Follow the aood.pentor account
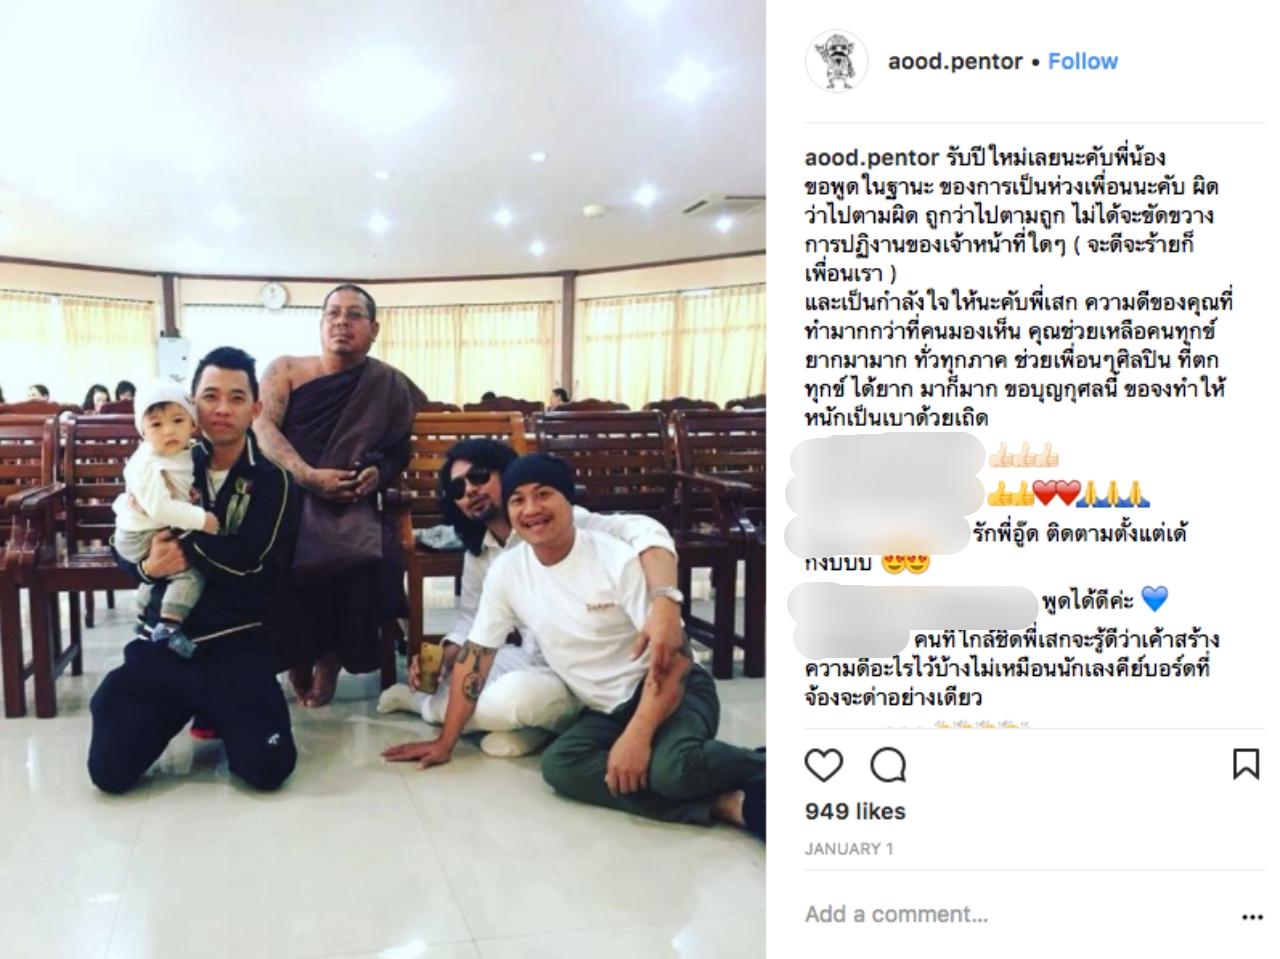Viewport: 1280px width, 959px height. click(1083, 61)
